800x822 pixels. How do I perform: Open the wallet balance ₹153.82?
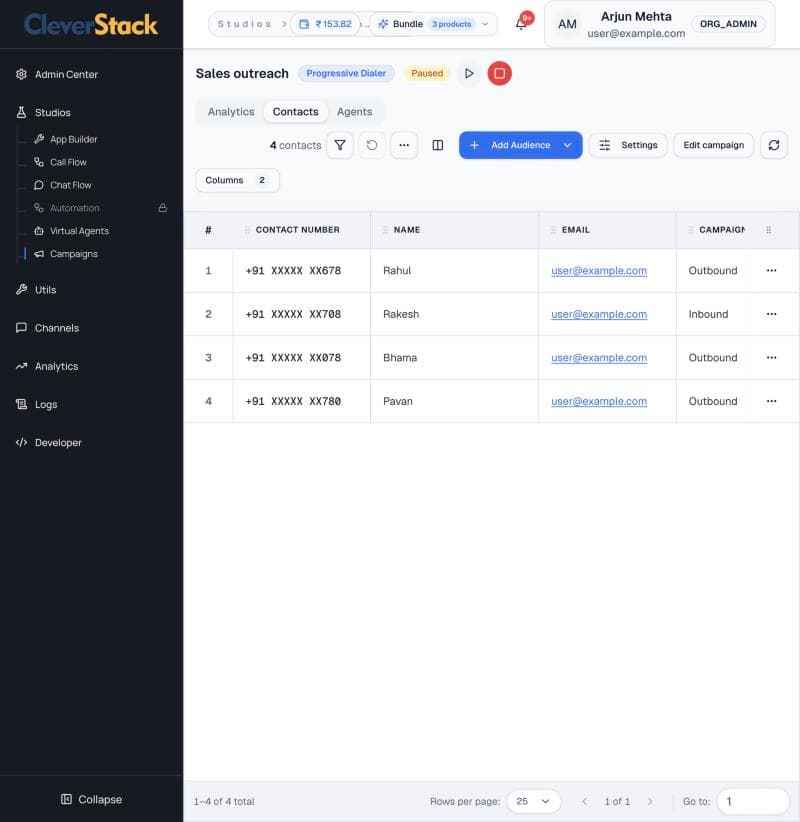pyautogui.click(x=326, y=24)
